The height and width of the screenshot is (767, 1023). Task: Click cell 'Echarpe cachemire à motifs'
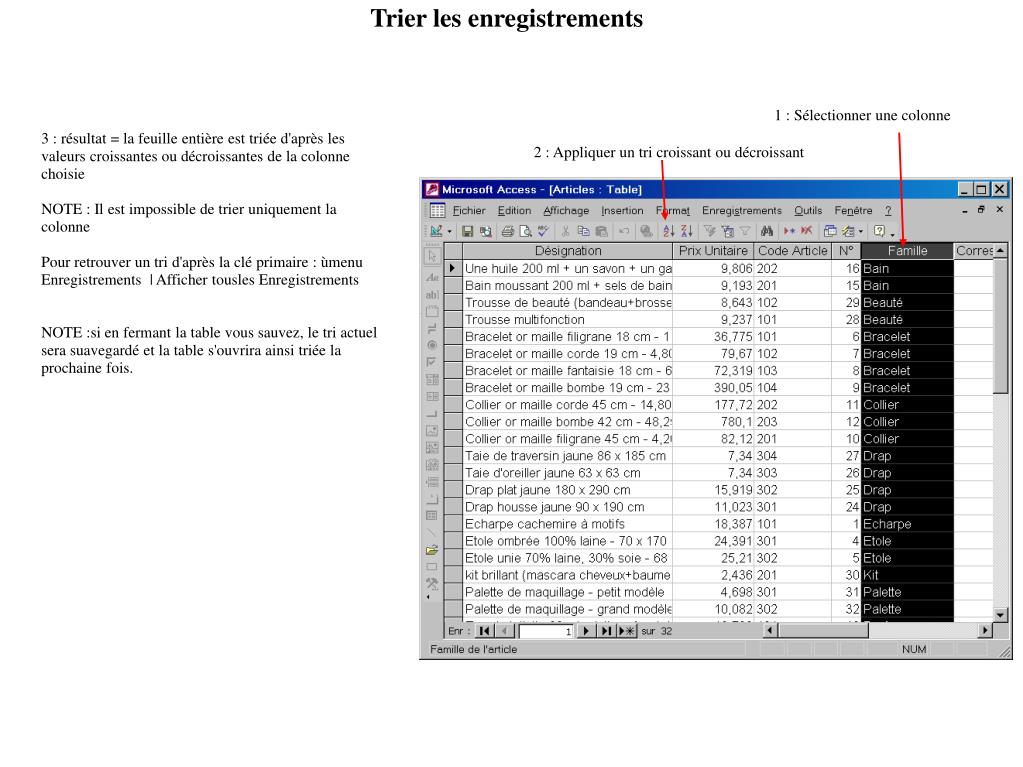568,524
